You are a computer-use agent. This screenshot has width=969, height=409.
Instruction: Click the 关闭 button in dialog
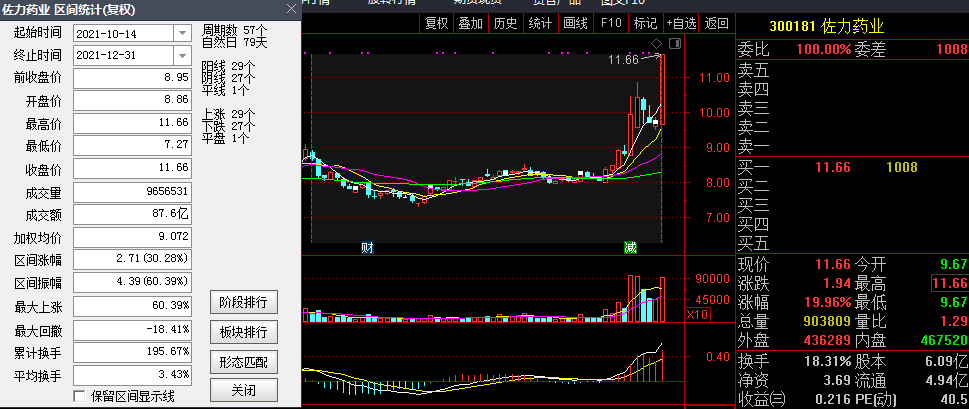click(x=243, y=390)
